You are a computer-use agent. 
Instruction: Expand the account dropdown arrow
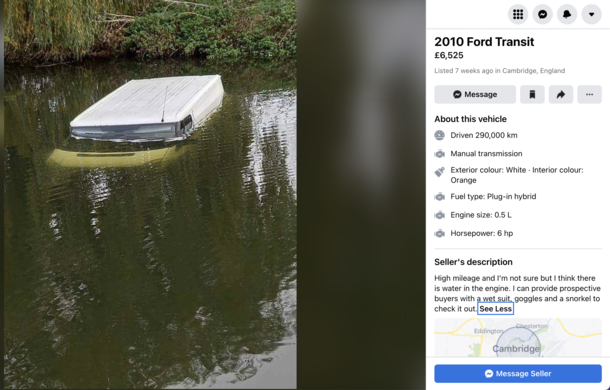point(591,14)
